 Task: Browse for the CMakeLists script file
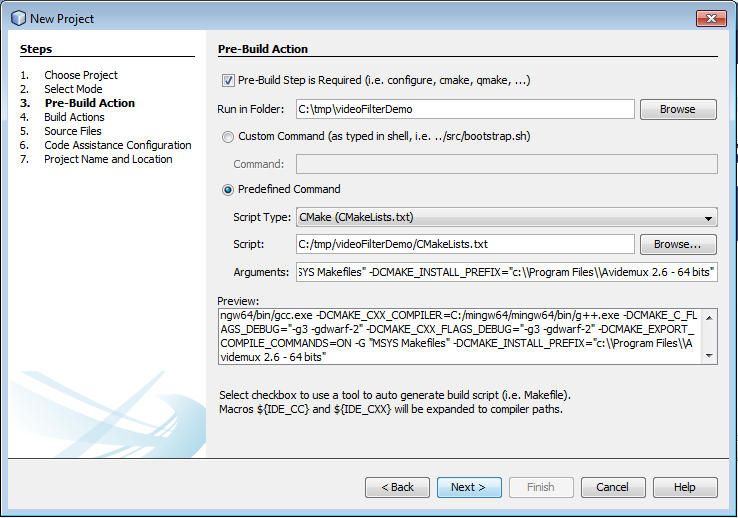point(678,244)
